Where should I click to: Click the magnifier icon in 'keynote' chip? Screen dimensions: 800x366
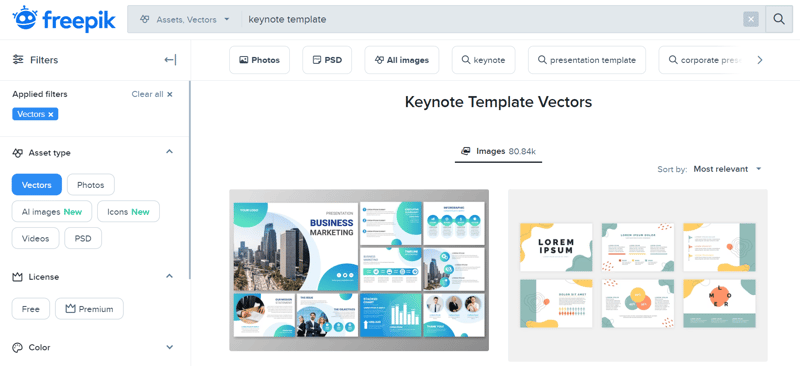pos(465,60)
